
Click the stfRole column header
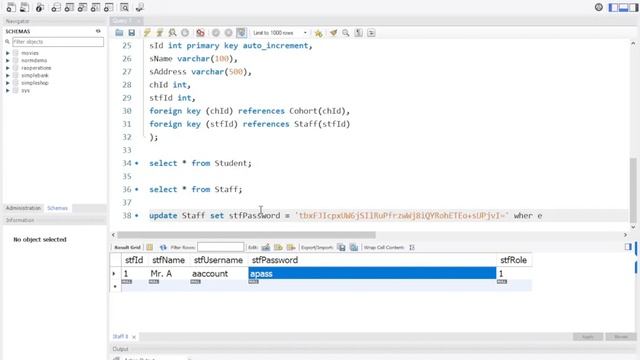[x=513, y=260]
